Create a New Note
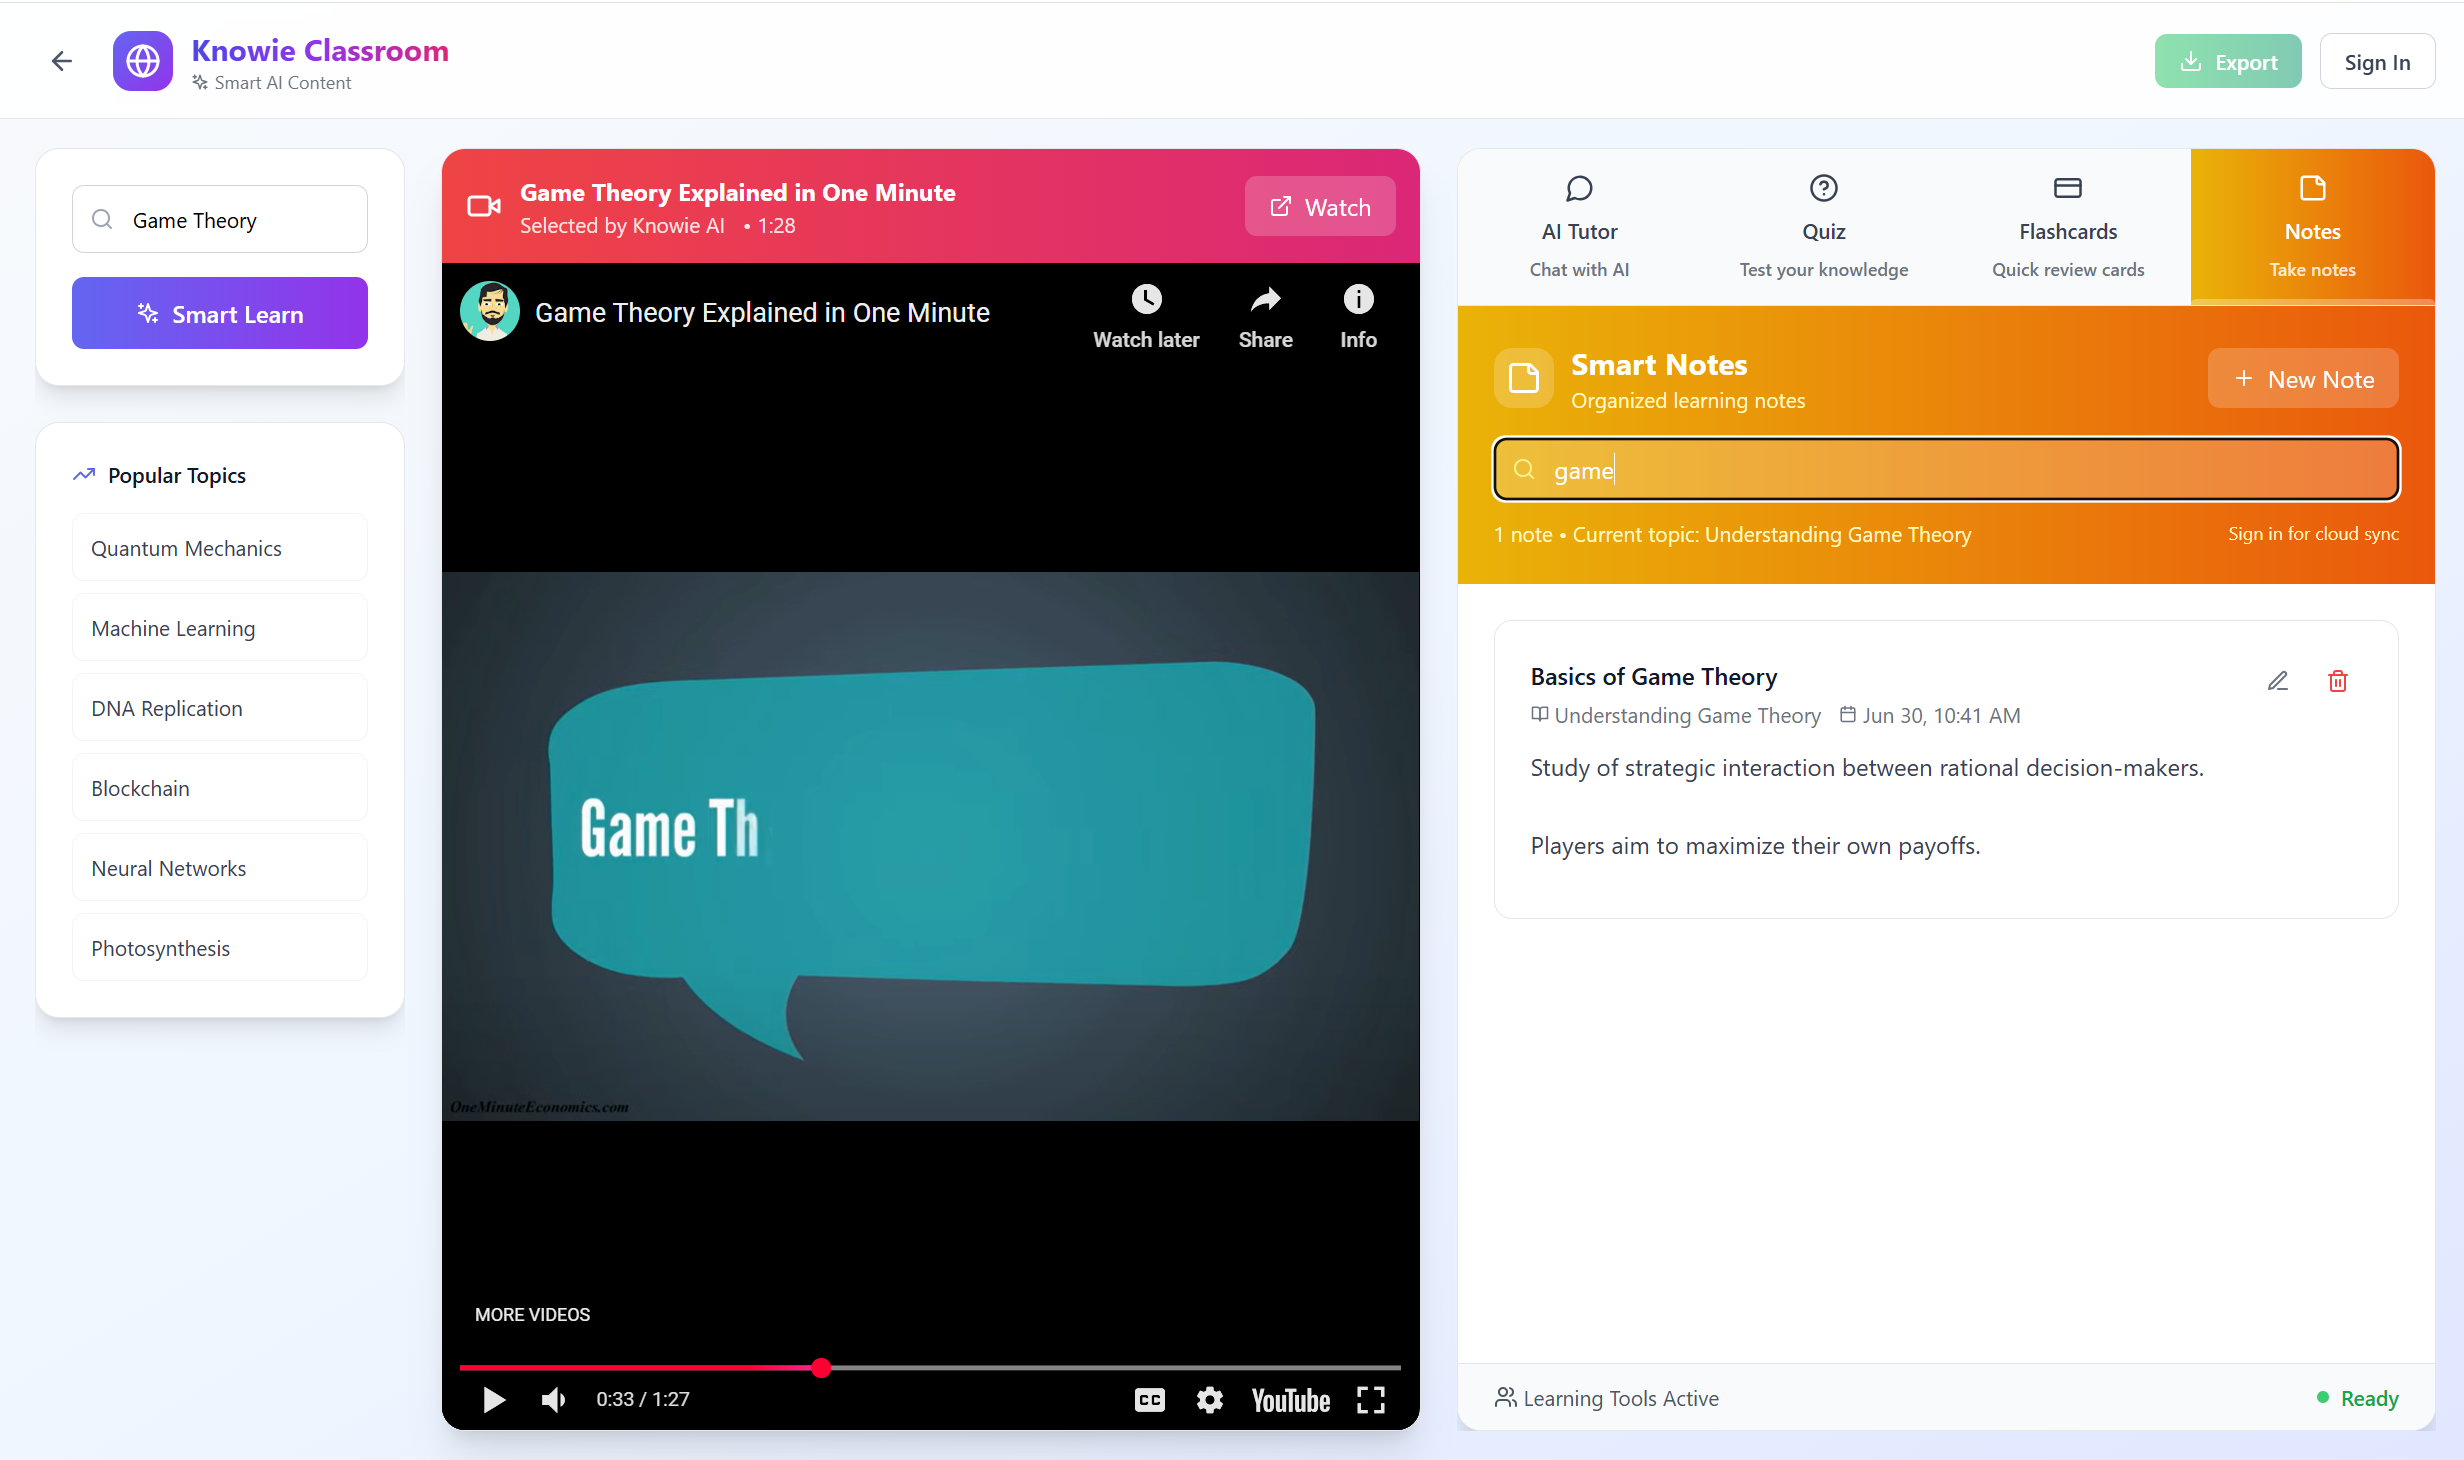The image size is (2464, 1460). click(x=2302, y=379)
